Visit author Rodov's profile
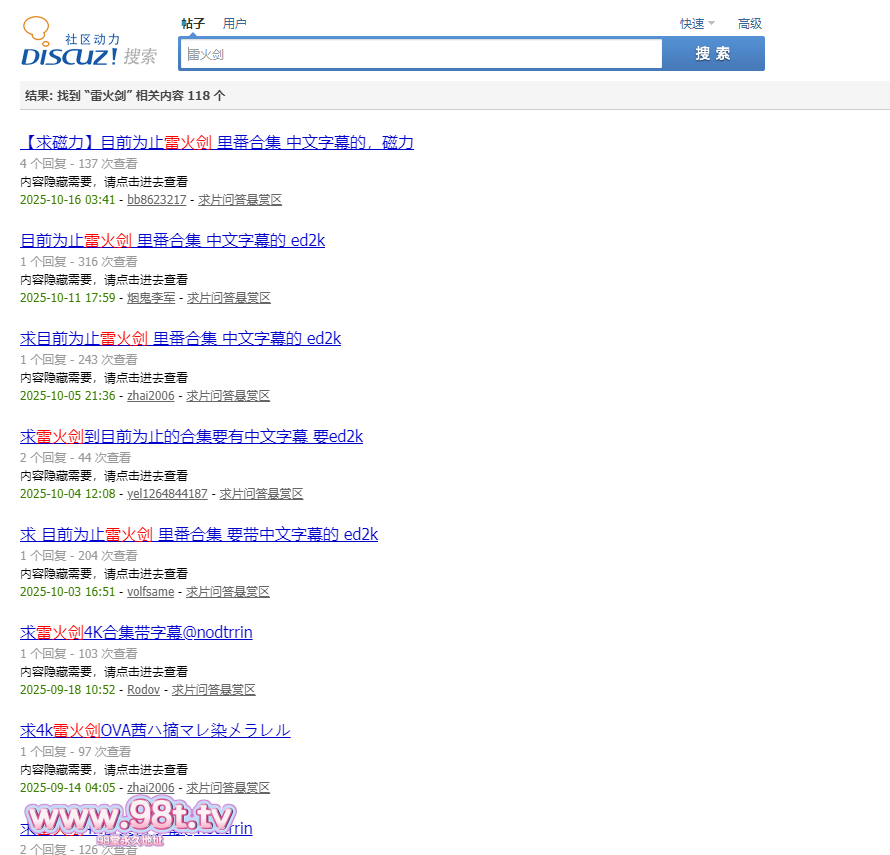This screenshot has height=855, width=890. 143,690
